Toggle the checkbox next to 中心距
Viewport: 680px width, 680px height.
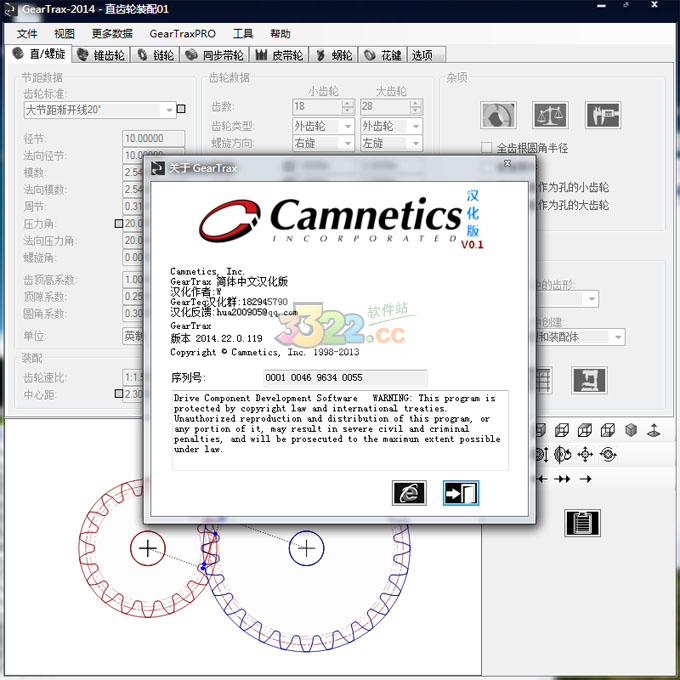[x=118, y=393]
